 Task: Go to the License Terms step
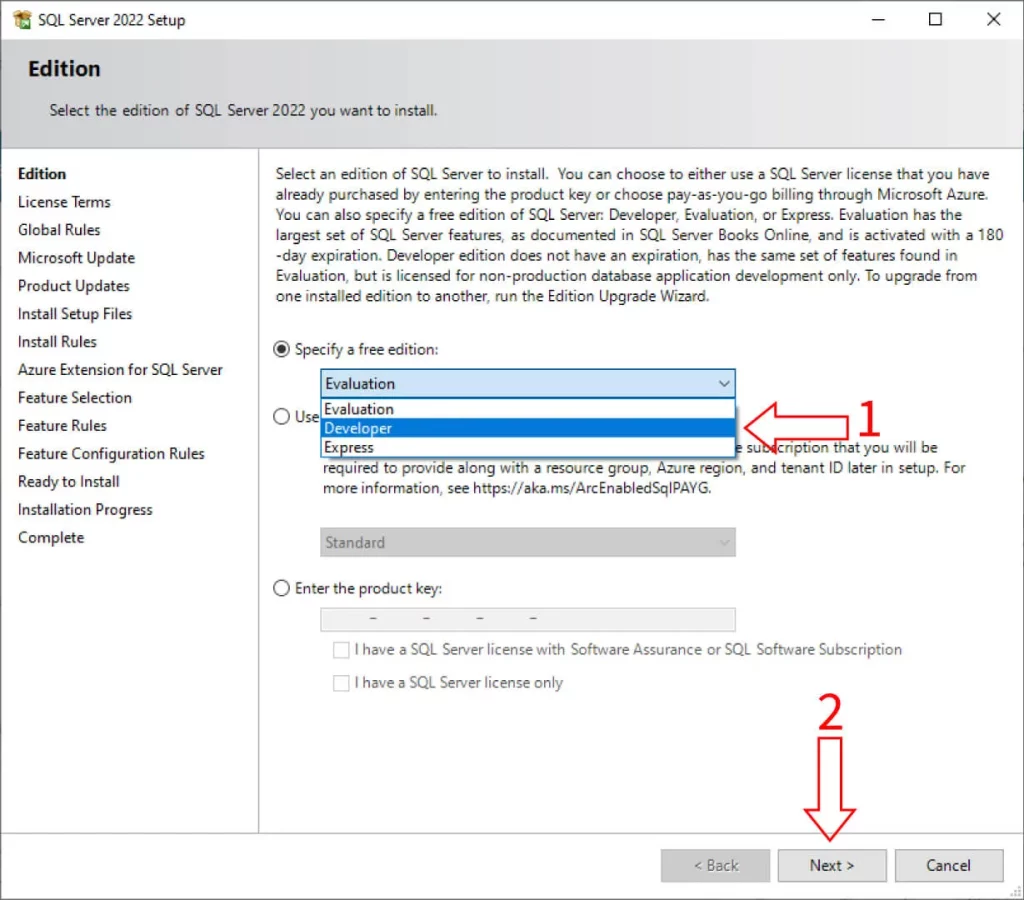click(x=64, y=201)
